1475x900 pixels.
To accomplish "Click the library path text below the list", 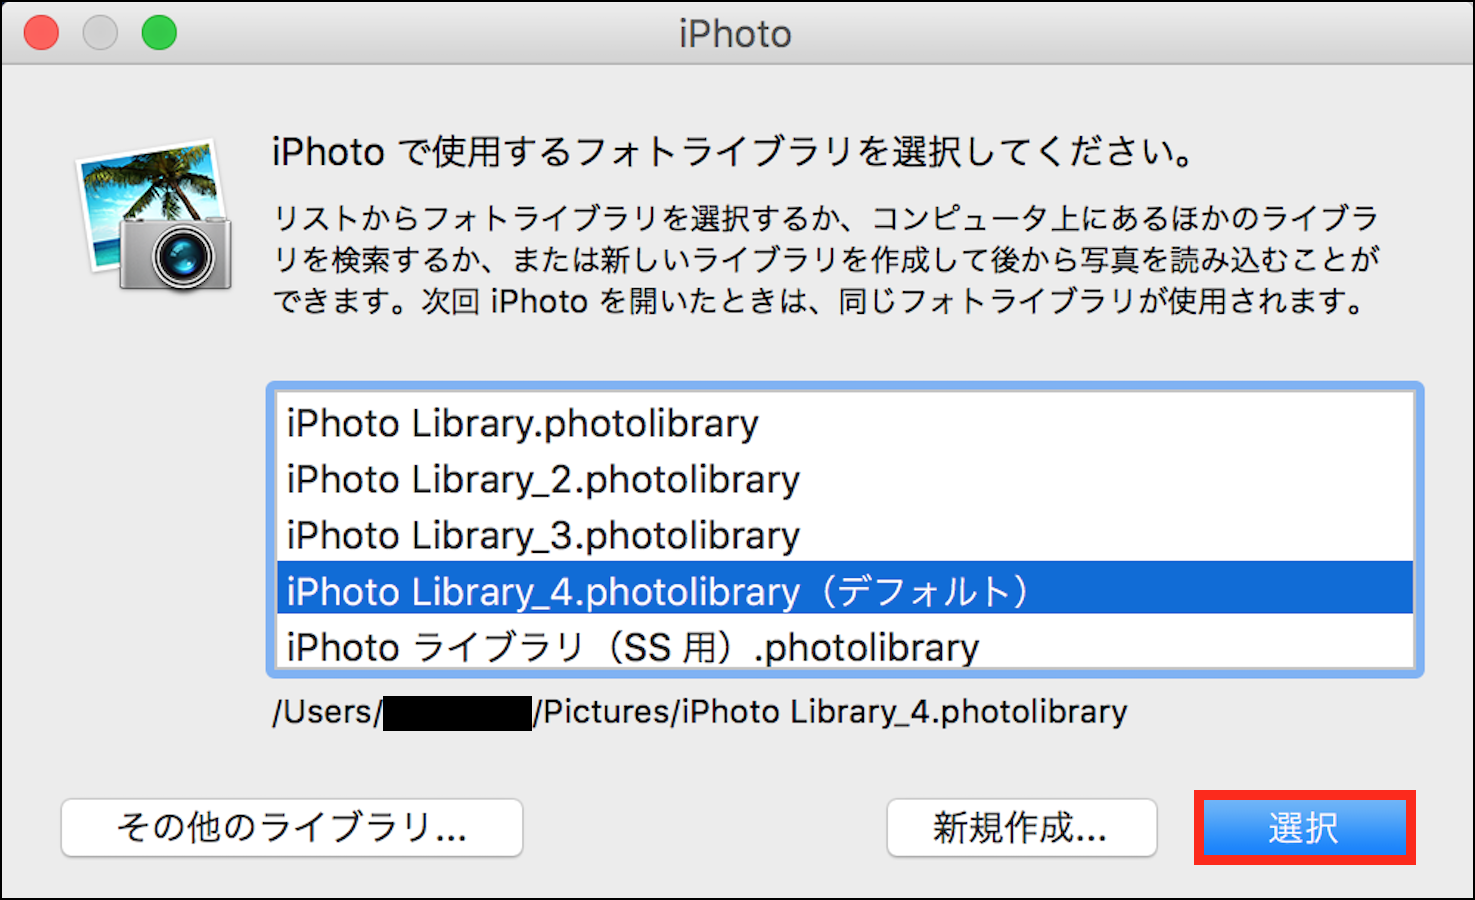I will pos(832,712).
